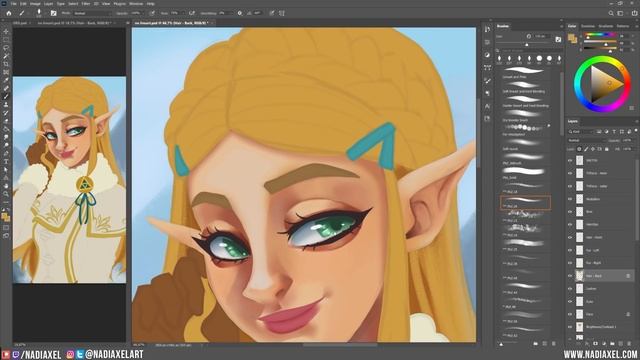Select the Eraser tool
The height and width of the screenshot is (360, 640).
point(6,121)
